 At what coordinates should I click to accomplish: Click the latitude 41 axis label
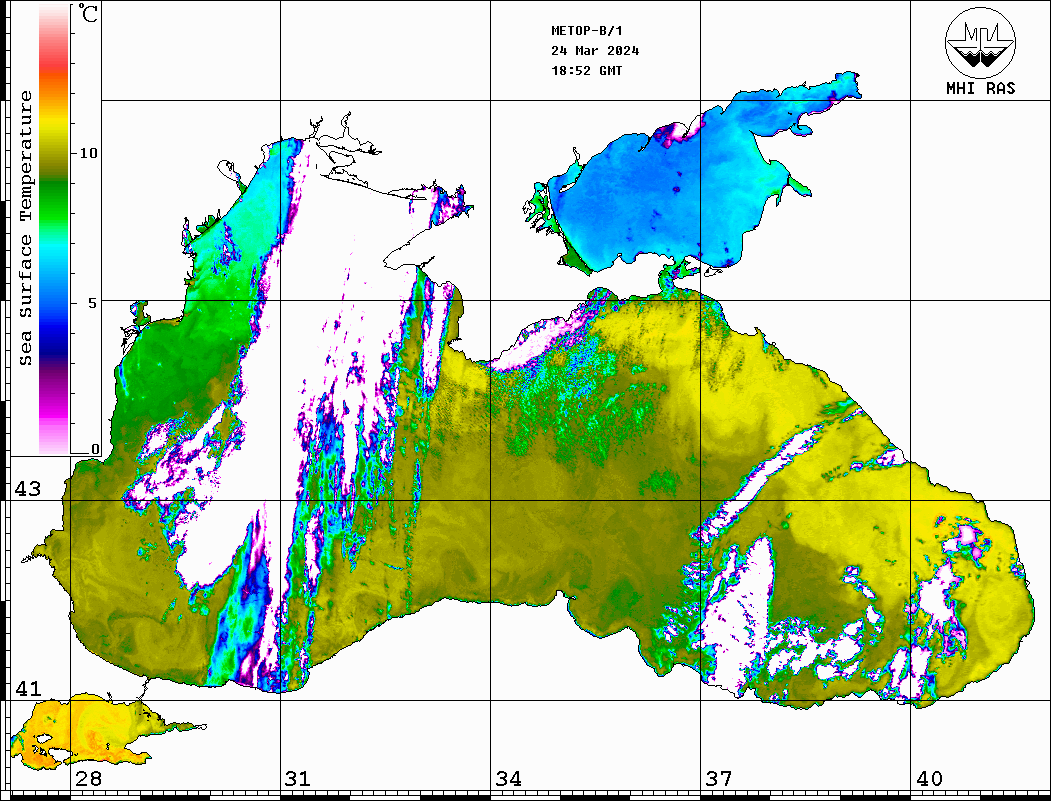coord(27,689)
